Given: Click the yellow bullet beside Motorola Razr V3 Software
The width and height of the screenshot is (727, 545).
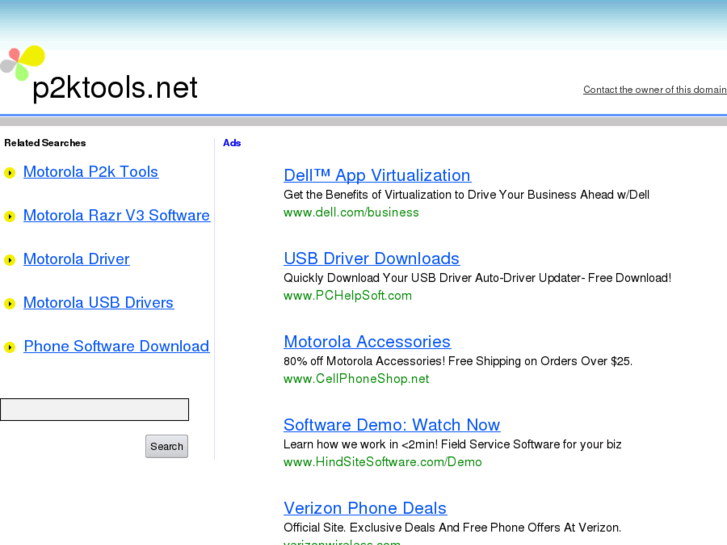Looking at the screenshot, I should [x=10, y=217].
